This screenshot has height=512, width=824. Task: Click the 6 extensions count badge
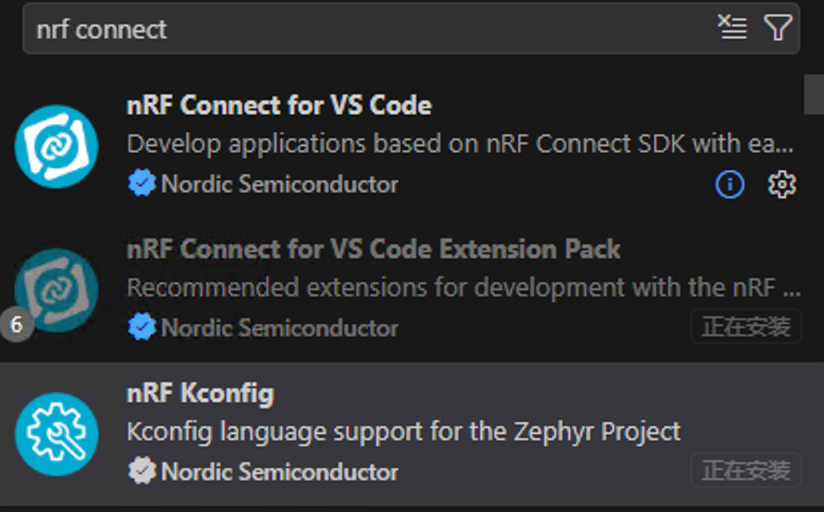[x=16, y=325]
